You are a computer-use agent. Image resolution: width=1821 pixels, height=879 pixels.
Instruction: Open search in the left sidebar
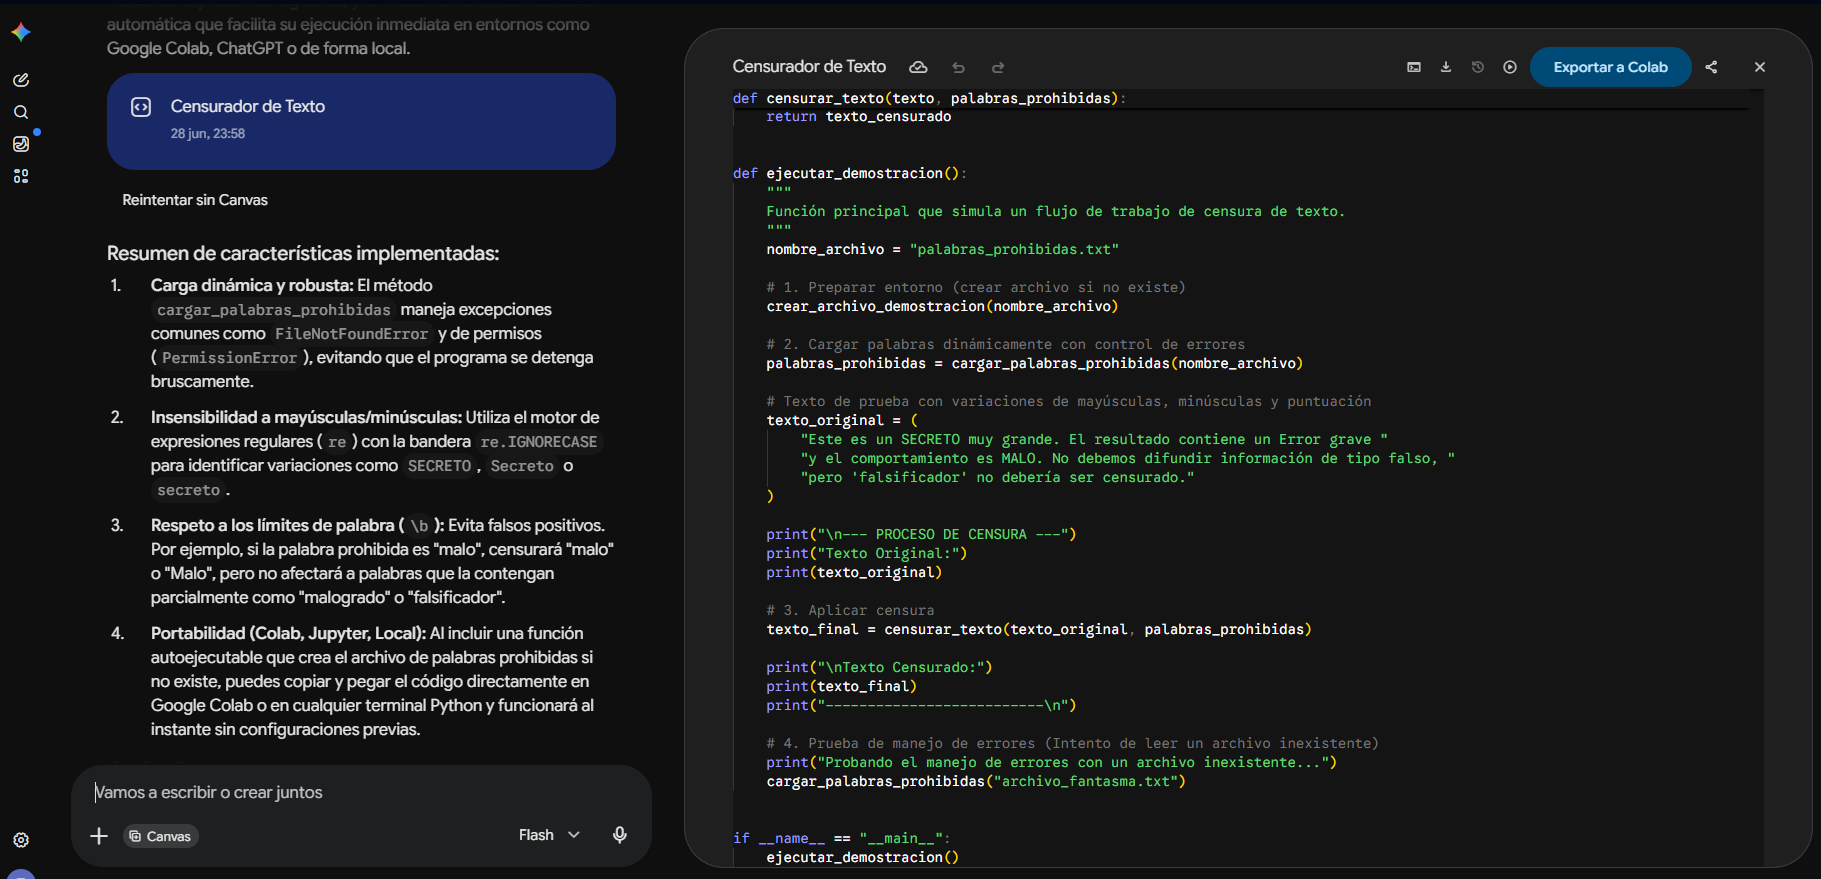21,112
